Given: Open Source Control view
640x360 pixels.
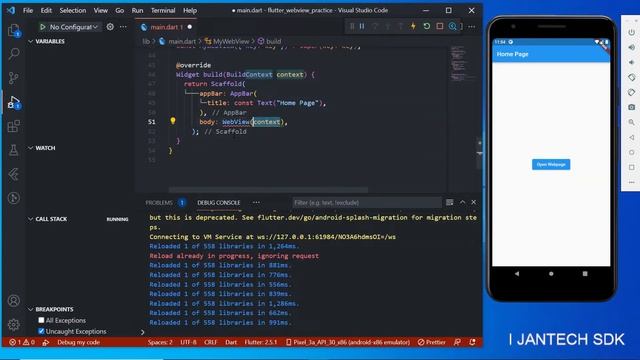Looking at the screenshot, I should 14,78.
